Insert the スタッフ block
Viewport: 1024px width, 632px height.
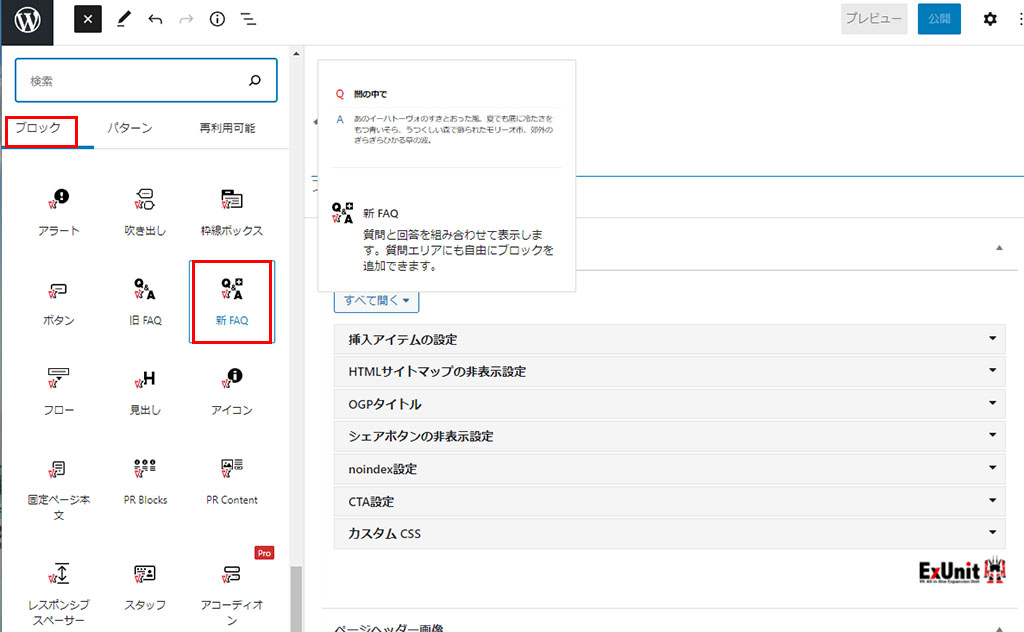145,585
